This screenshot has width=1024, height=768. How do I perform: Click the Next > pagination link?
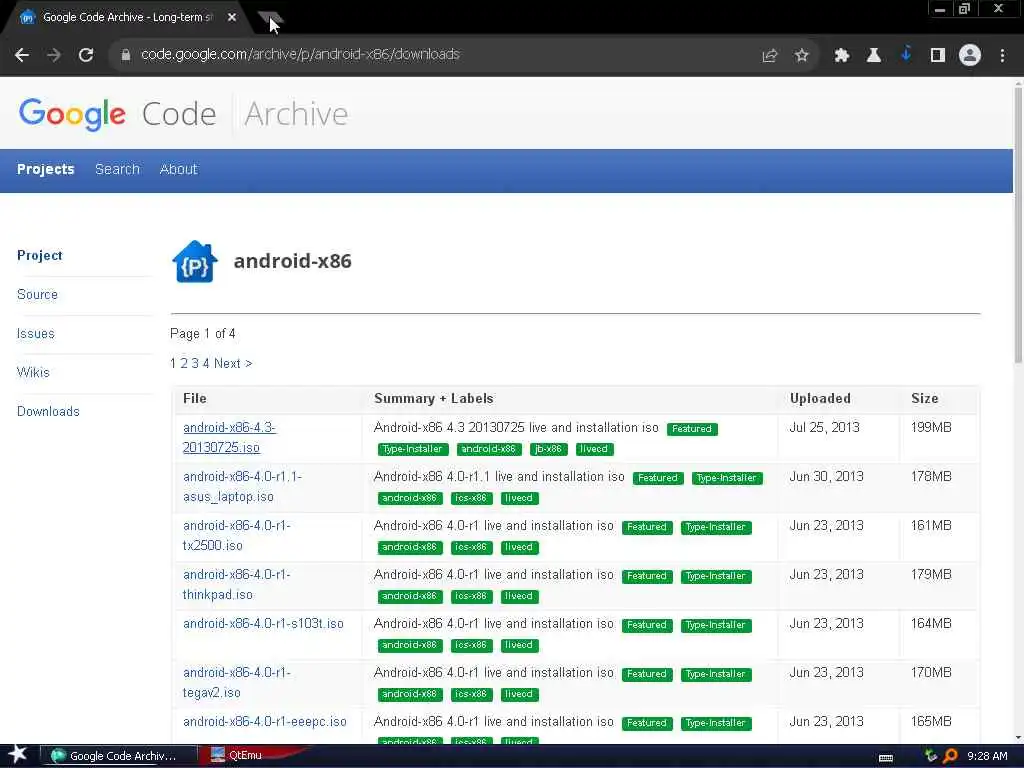click(x=233, y=364)
